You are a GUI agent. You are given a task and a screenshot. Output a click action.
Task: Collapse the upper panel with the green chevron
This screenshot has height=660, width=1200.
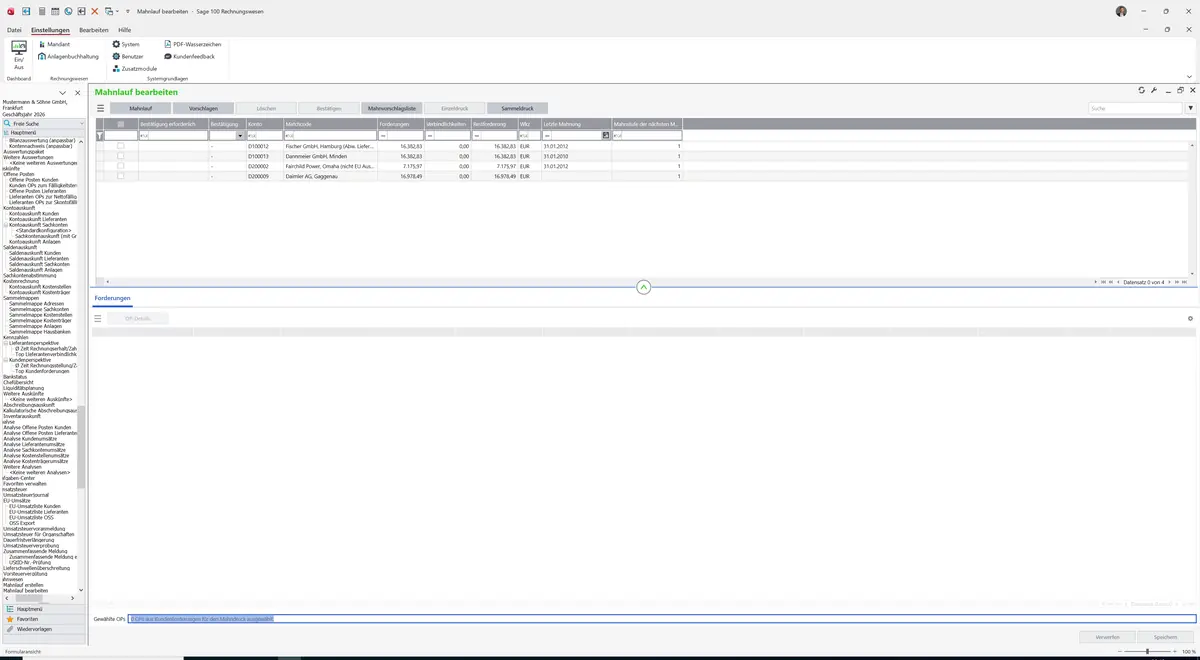644,287
